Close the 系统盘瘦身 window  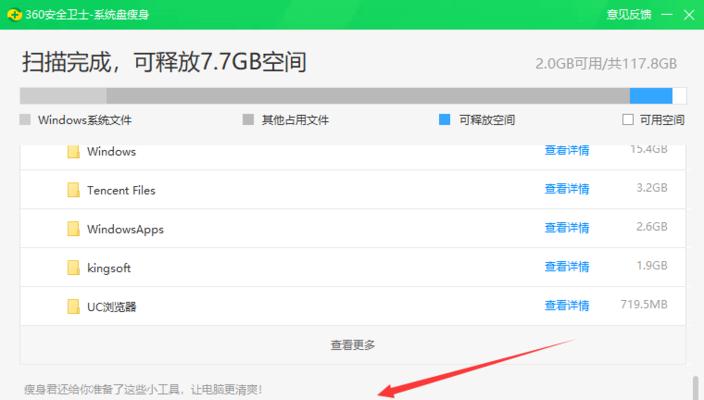pyautogui.click(x=689, y=15)
